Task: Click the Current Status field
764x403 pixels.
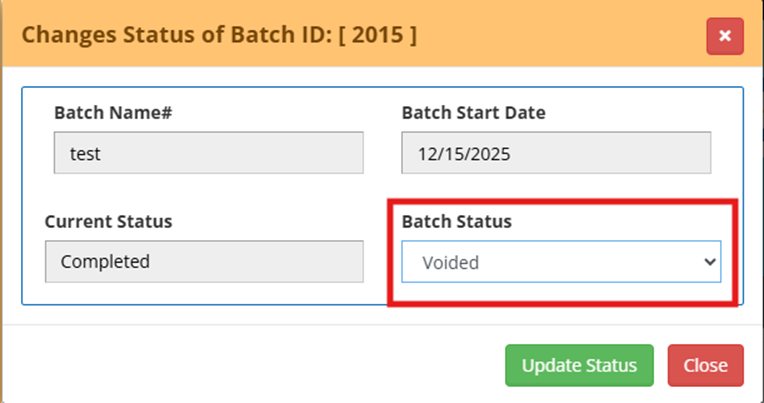Action: click(204, 262)
